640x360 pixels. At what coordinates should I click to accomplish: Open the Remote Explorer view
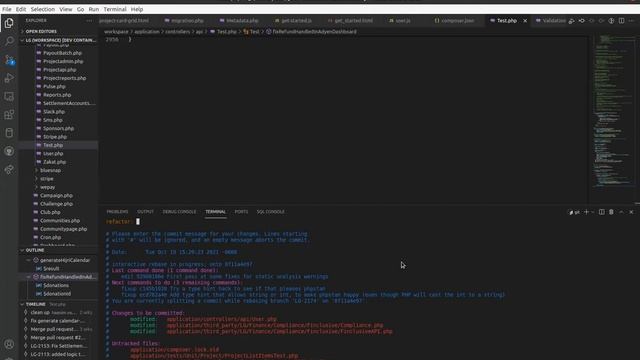[x=9, y=96]
